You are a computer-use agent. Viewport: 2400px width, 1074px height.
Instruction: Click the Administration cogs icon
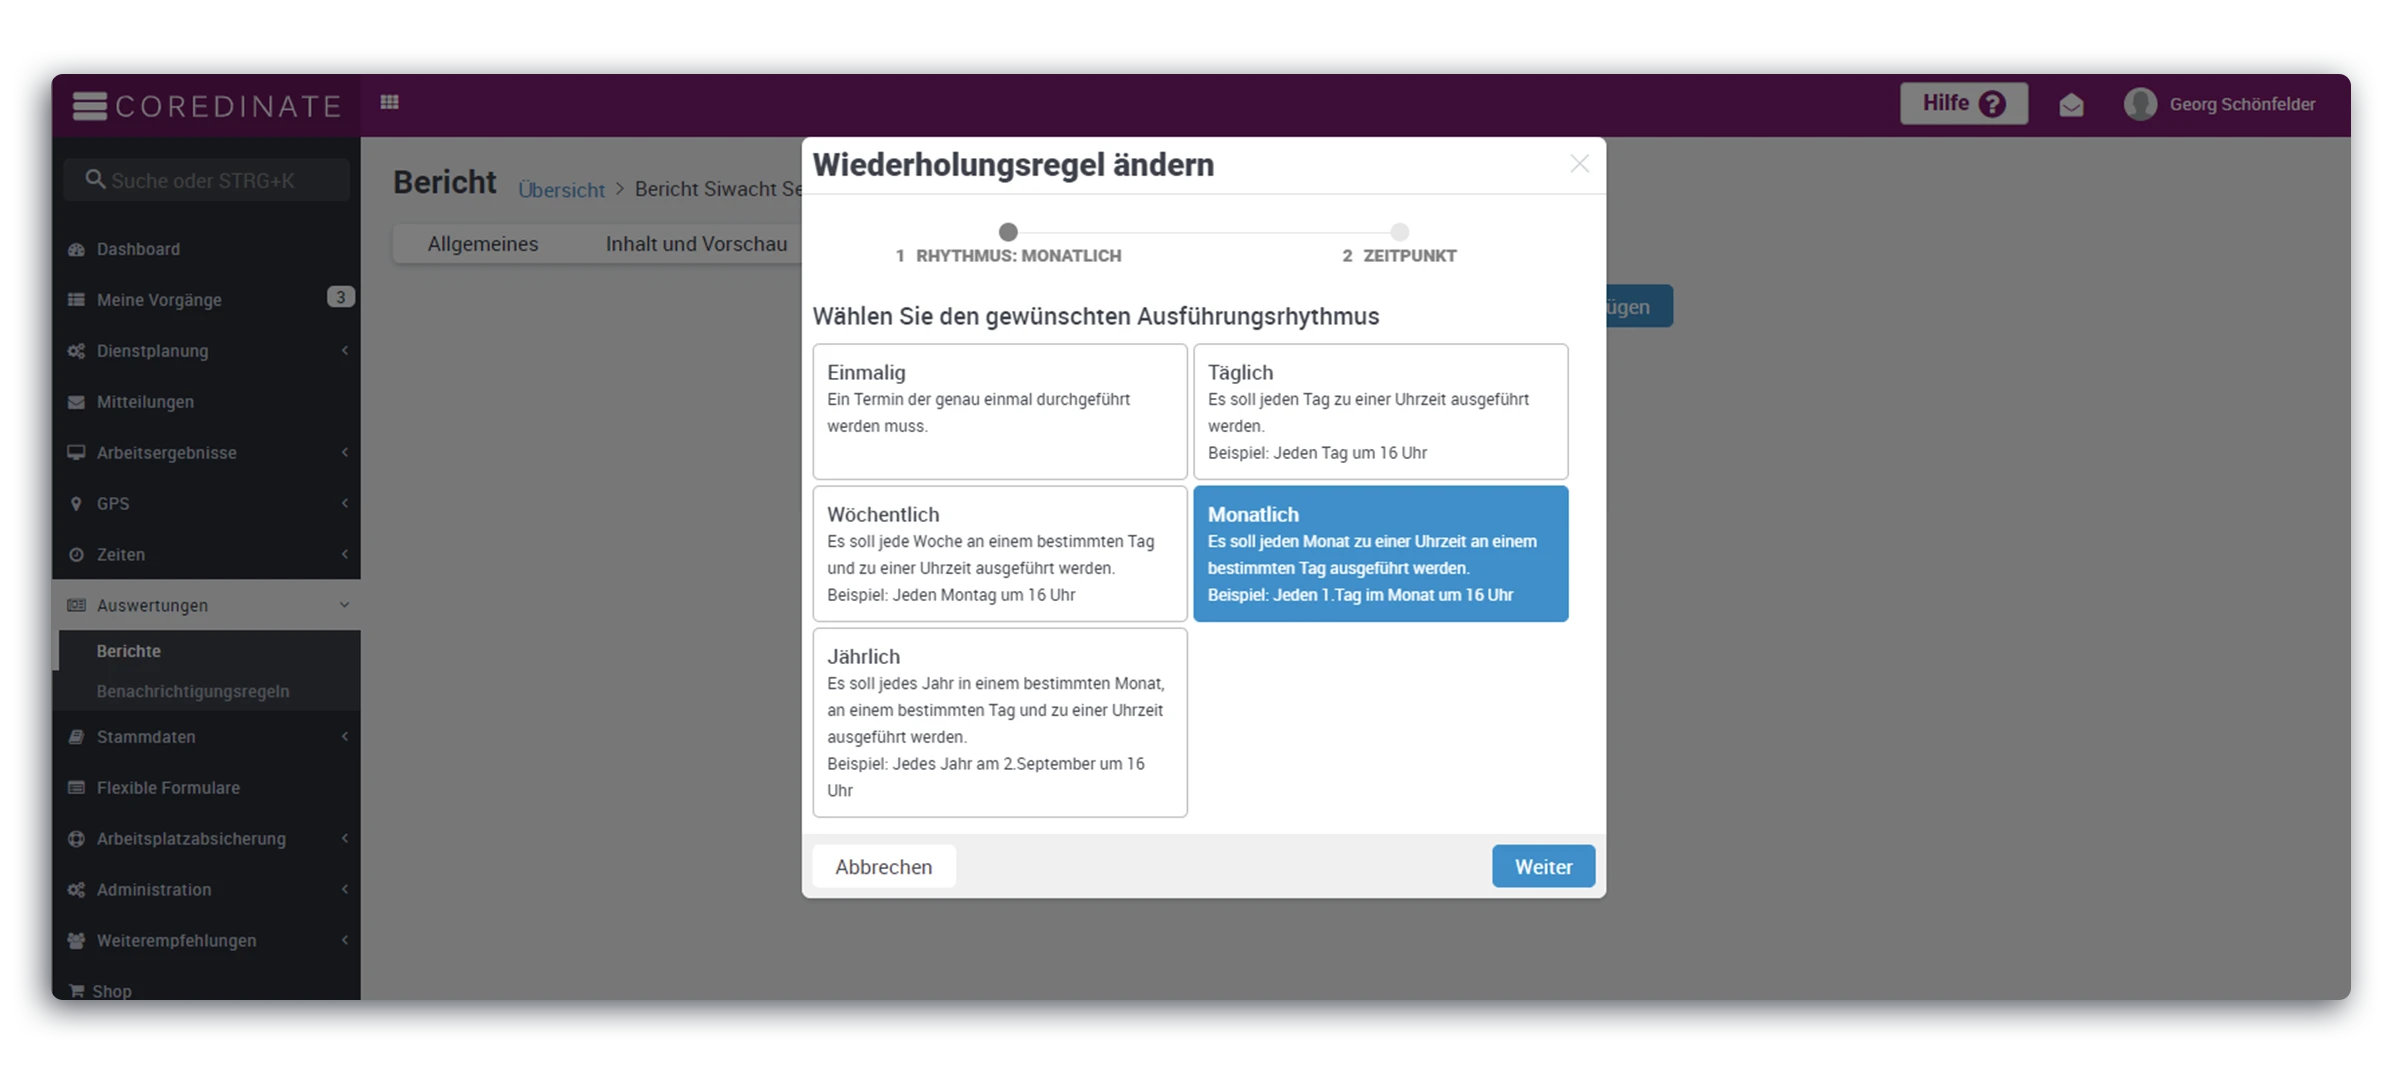76,890
